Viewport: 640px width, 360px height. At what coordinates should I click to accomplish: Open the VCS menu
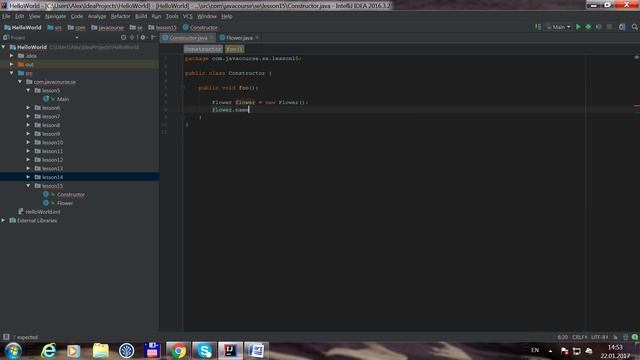pyautogui.click(x=187, y=16)
